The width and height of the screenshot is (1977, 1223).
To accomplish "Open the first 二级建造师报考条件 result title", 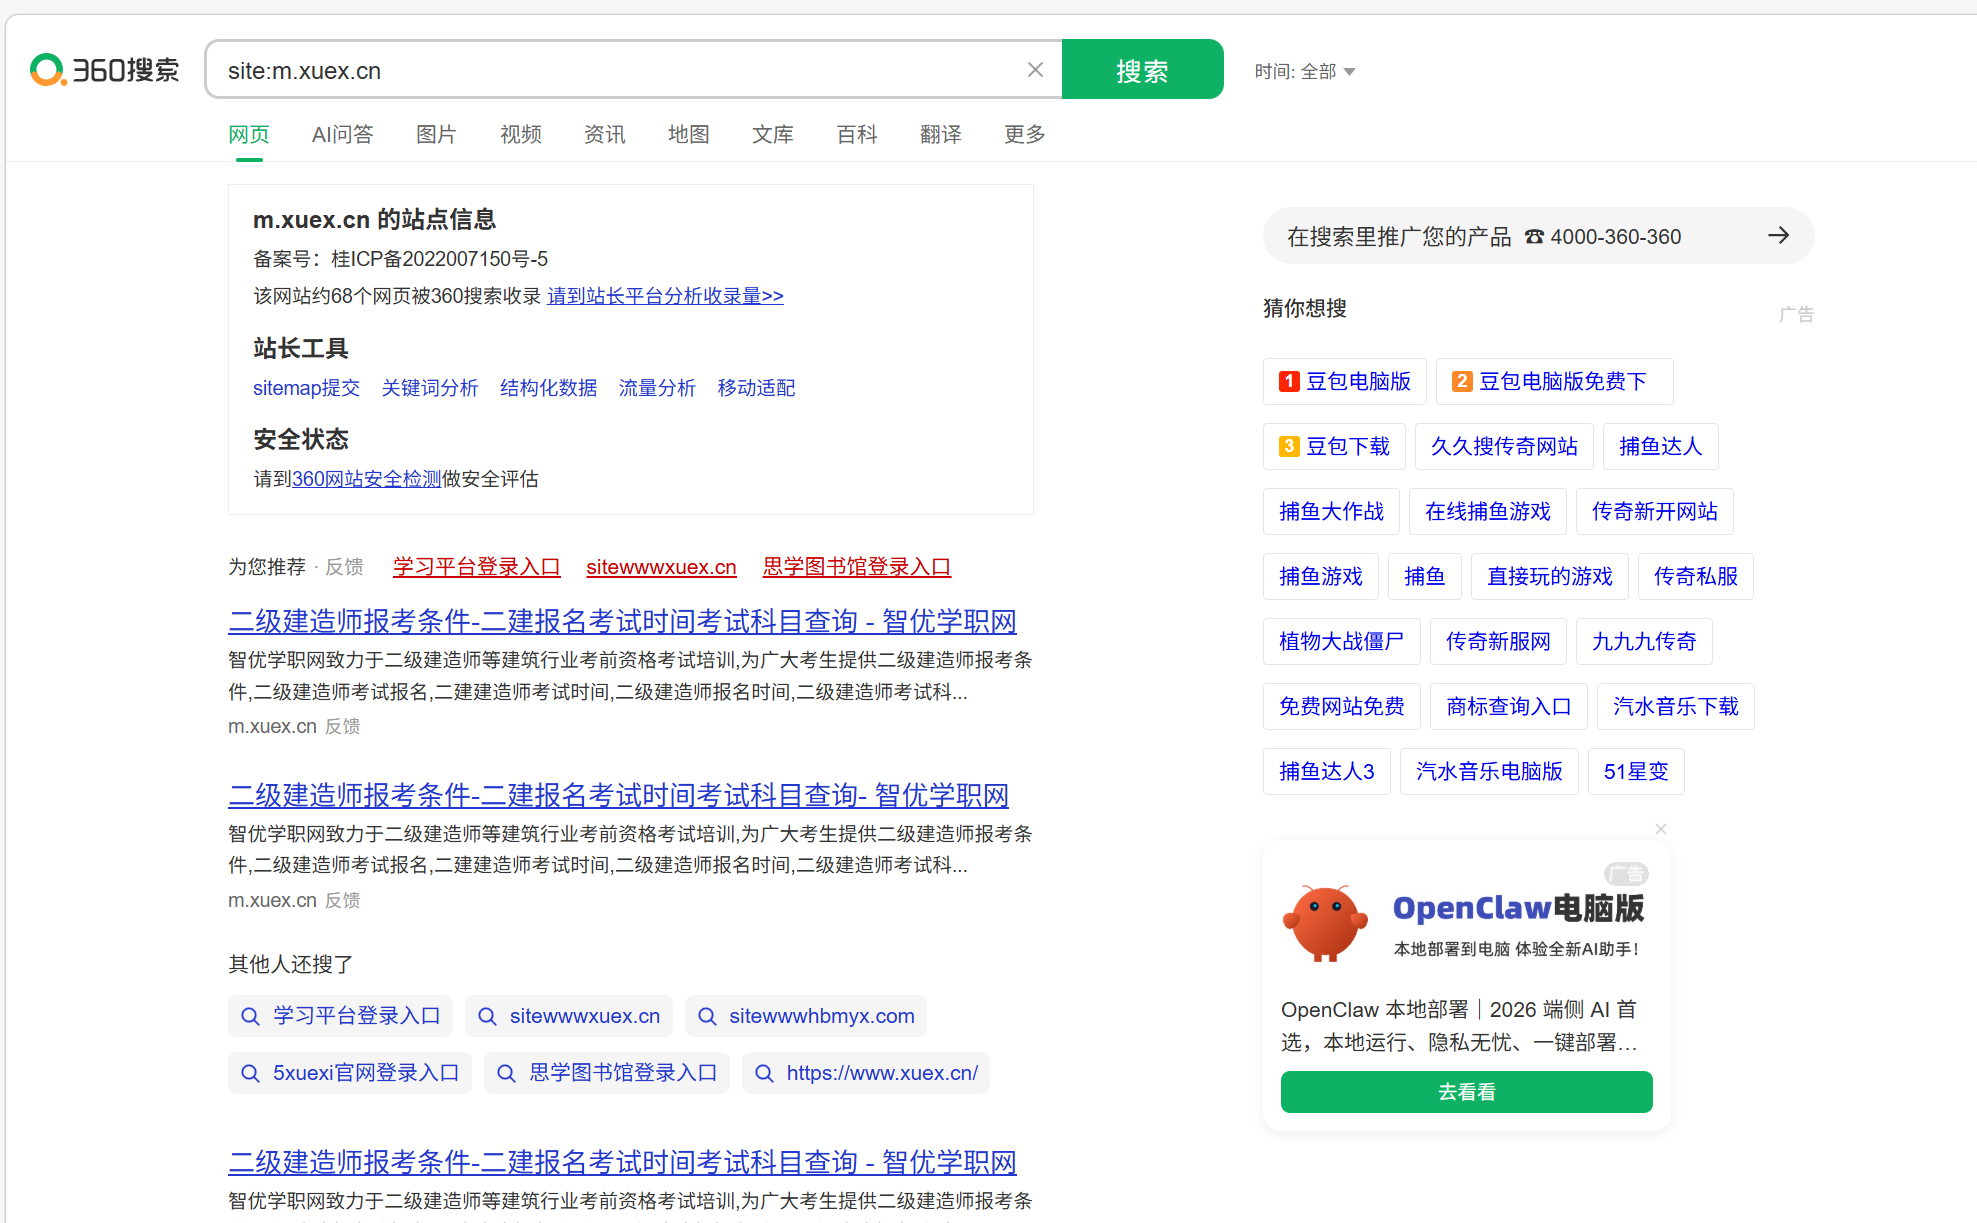I will (622, 622).
